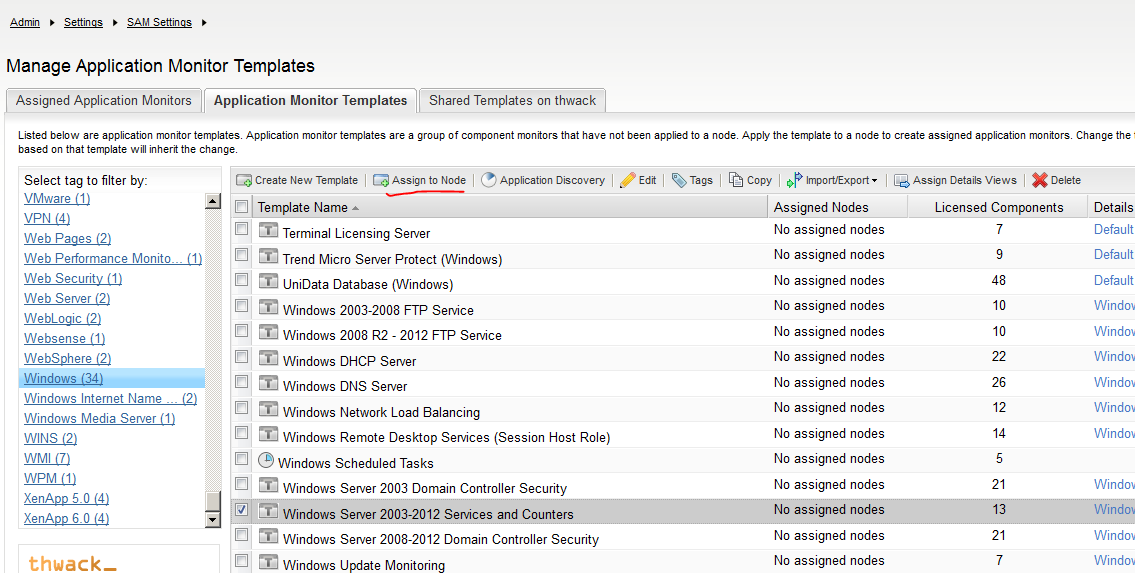The width and height of the screenshot is (1135, 573).
Task: Filter by the Web Server (2) tag
Action: point(67,298)
